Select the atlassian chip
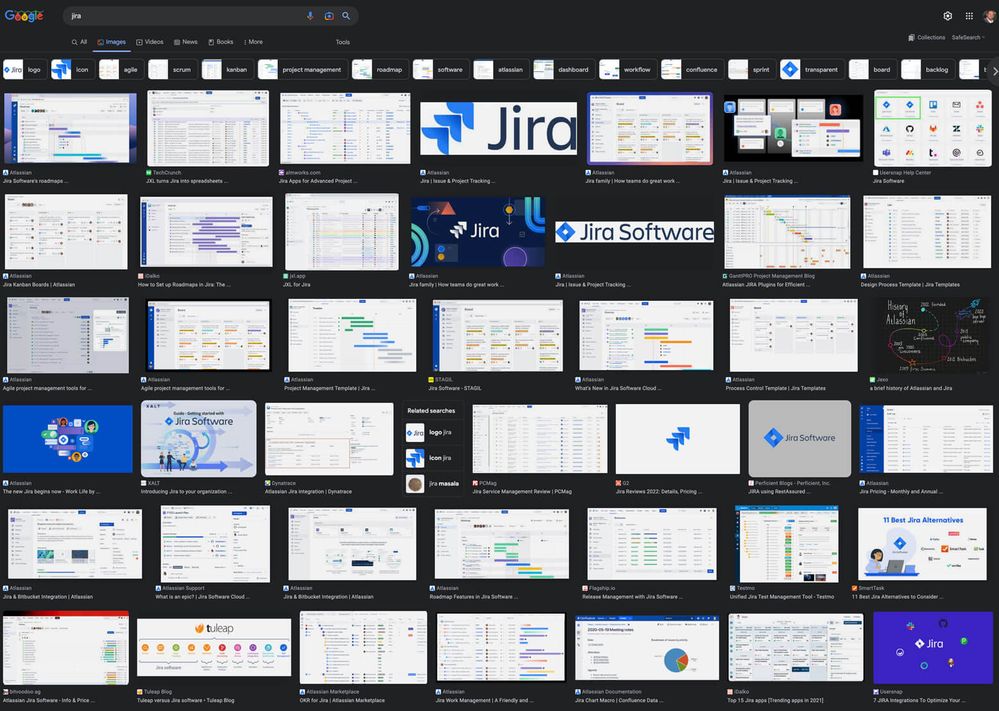Viewport: 999px width, 711px height. pos(501,69)
